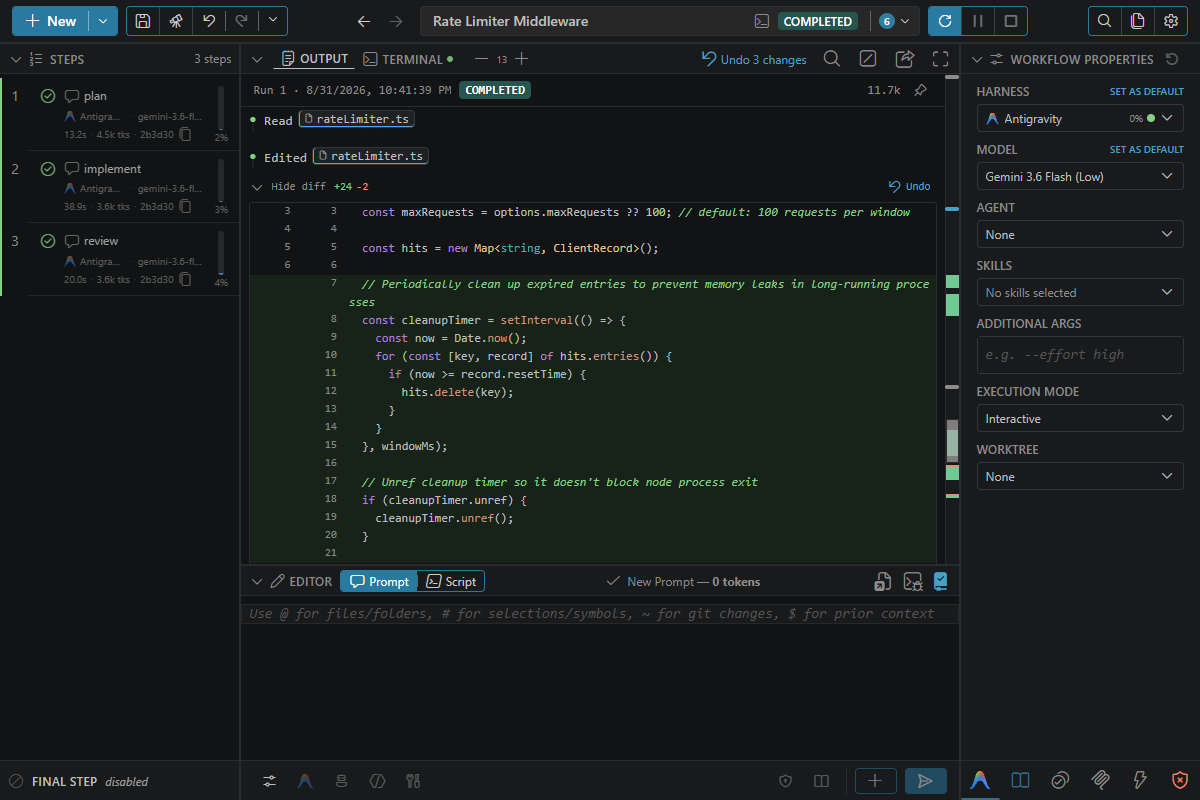This screenshot has height=800, width=1200.
Task: Click the plus button beside send
Action: click(x=875, y=781)
